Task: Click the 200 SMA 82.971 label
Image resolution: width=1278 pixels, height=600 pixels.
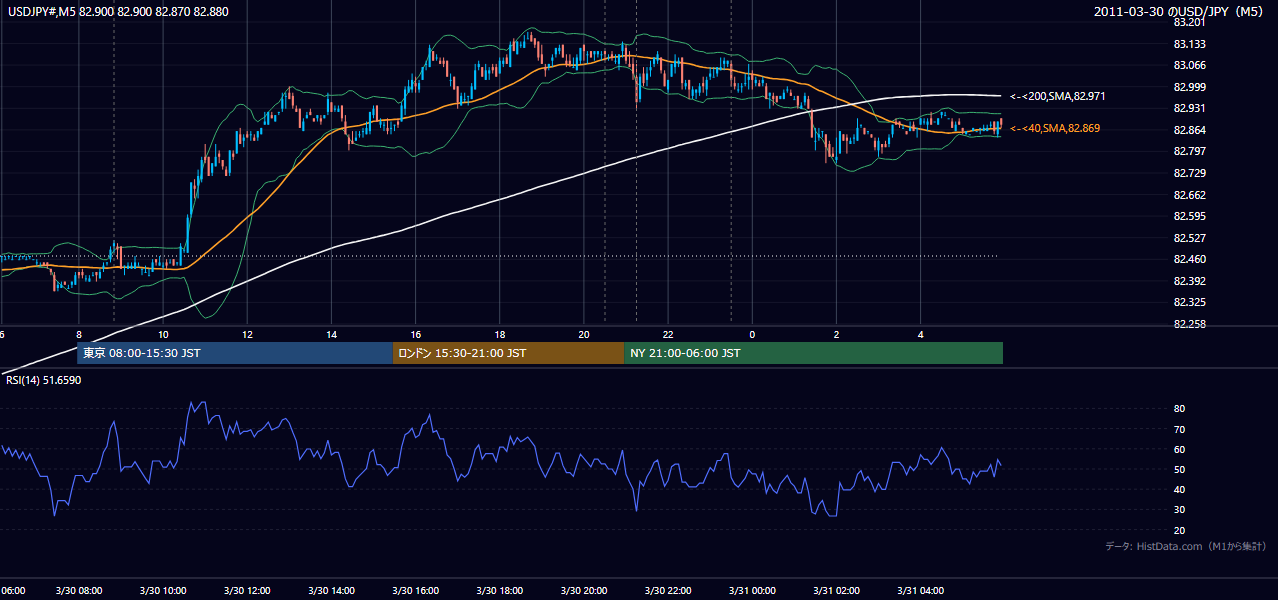Action: point(1056,96)
